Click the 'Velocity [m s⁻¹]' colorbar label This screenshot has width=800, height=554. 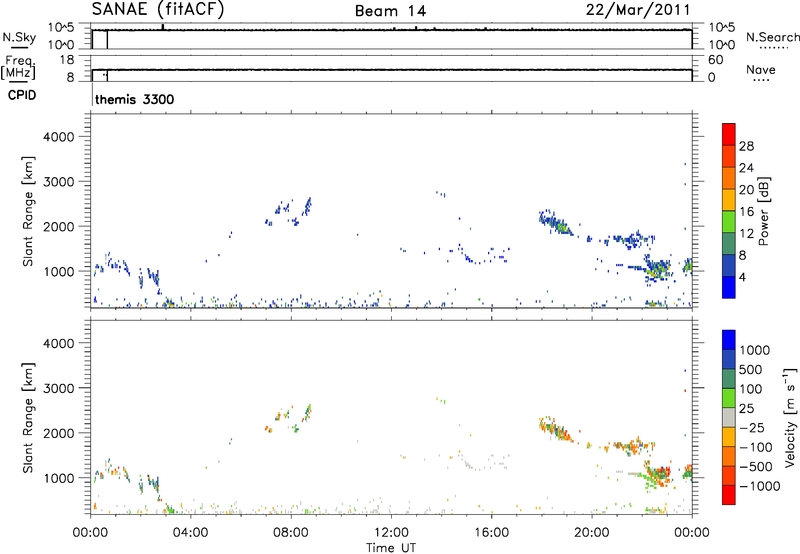click(790, 417)
